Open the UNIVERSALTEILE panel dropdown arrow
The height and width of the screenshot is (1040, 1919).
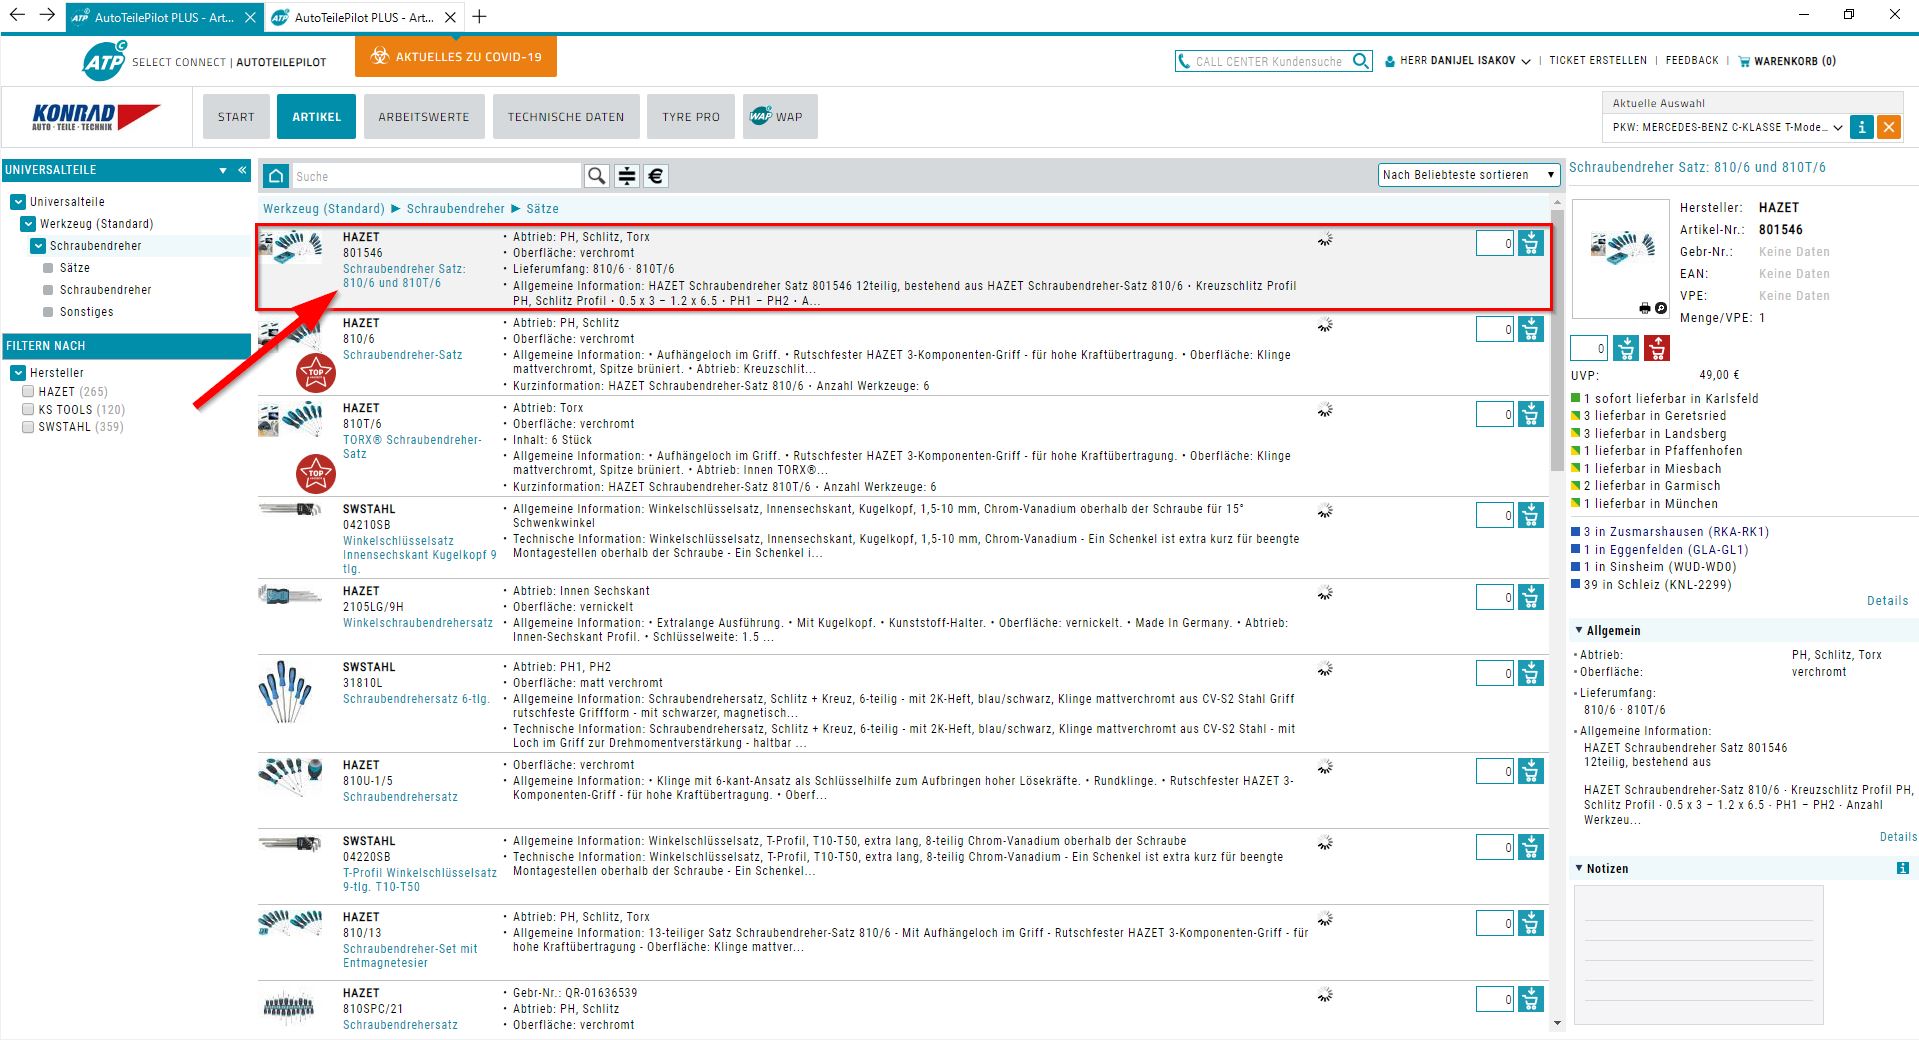223,171
